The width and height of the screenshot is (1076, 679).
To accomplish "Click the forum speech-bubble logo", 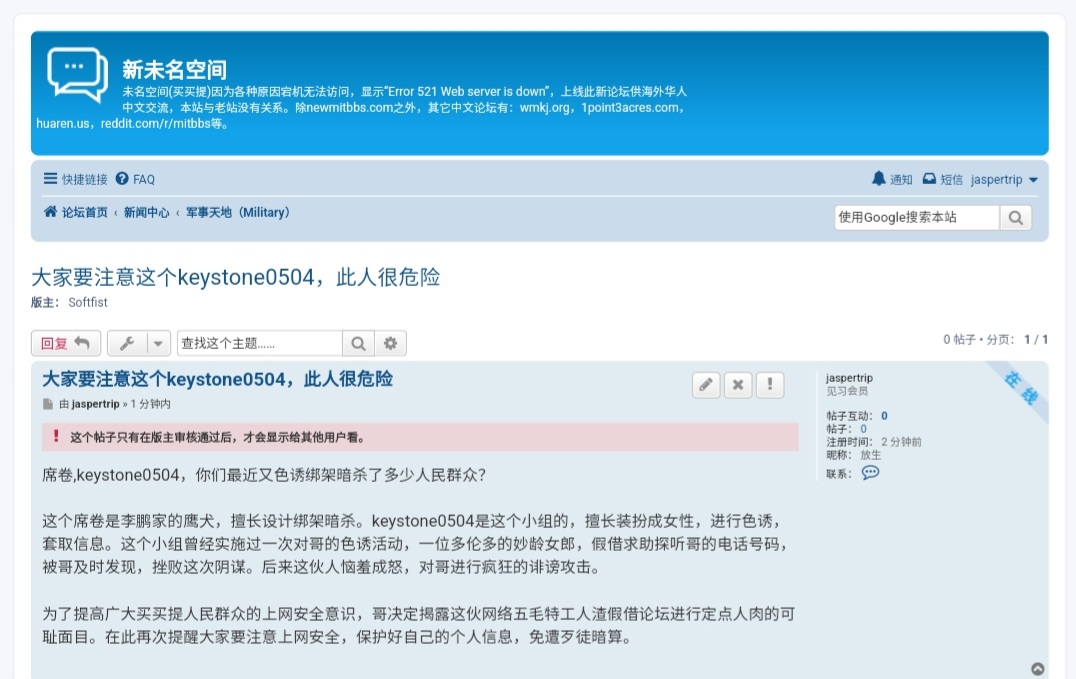I will [x=77, y=74].
